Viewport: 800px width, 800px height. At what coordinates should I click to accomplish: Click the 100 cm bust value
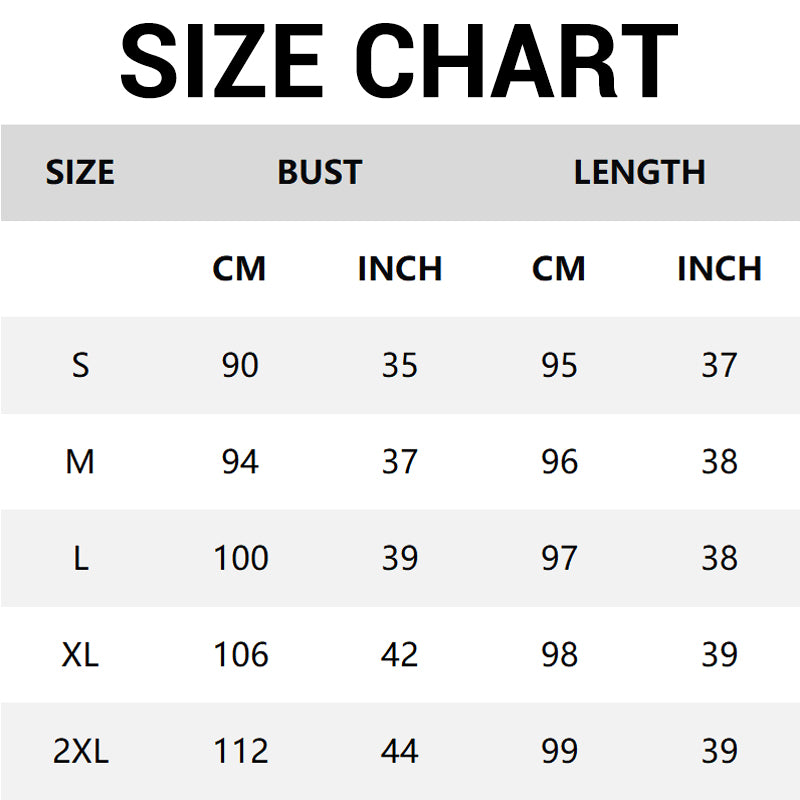click(240, 558)
